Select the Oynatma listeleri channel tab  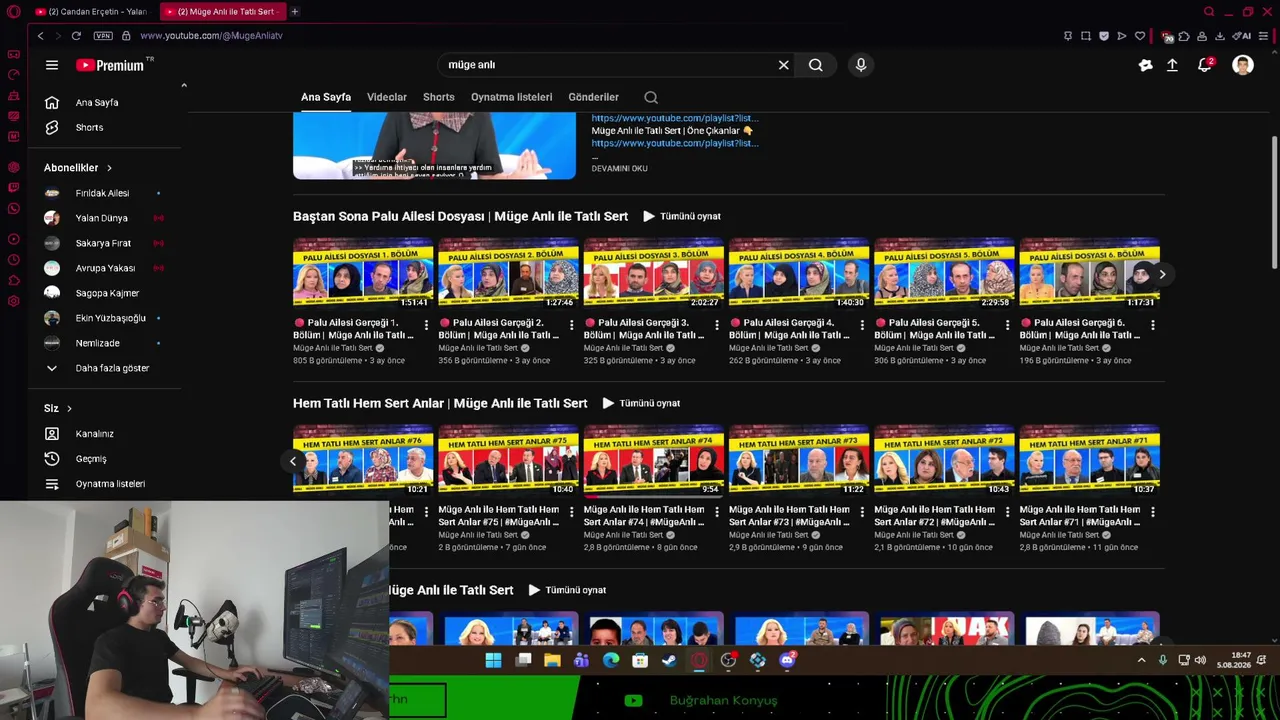point(512,97)
